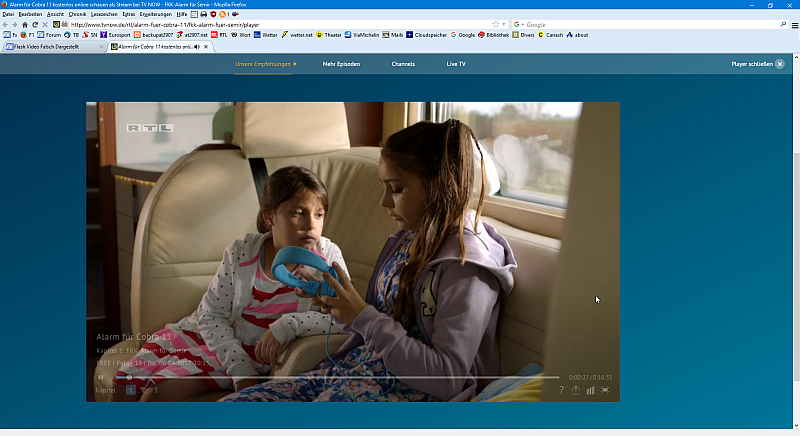The image size is (800, 436).
Task: Open the Channels tab
Action: (x=403, y=64)
